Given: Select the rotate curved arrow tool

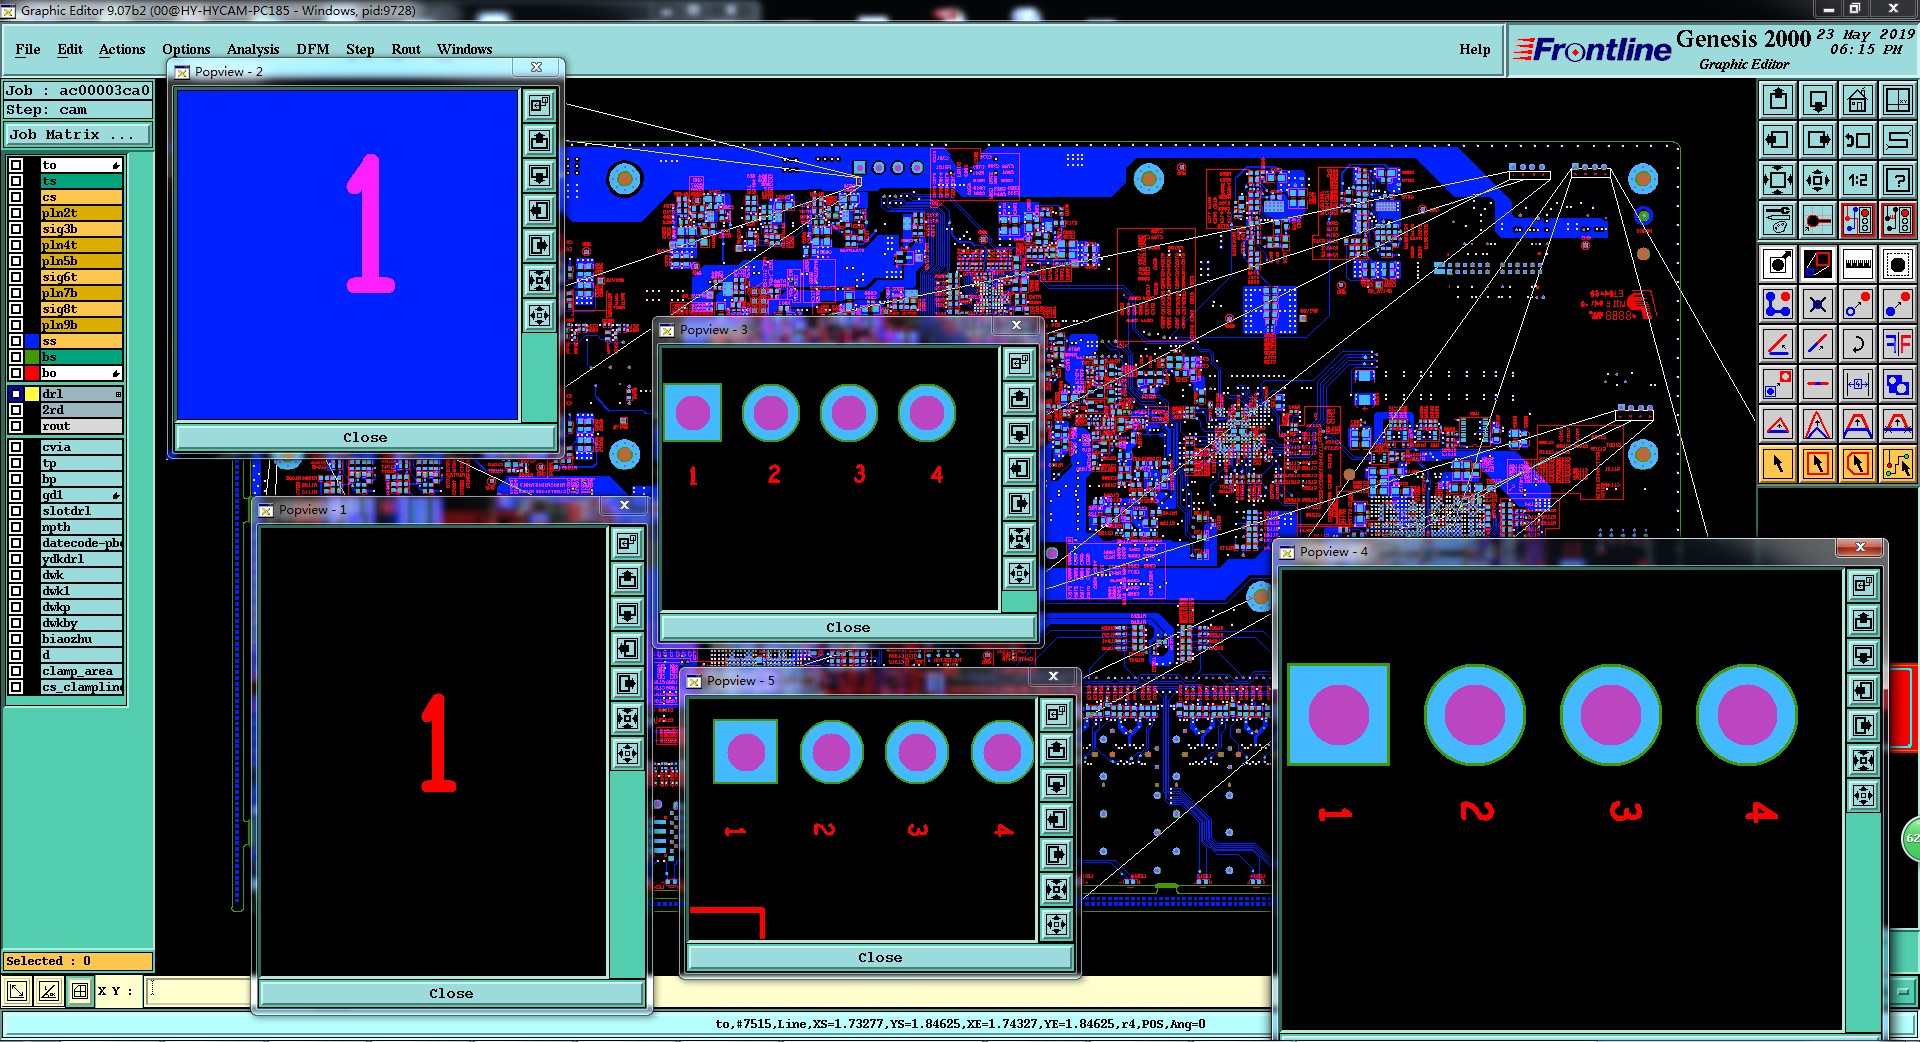Looking at the screenshot, I should coord(1858,344).
